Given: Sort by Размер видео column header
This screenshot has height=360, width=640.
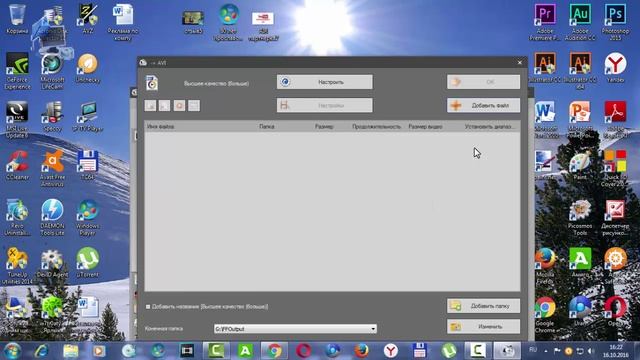Looking at the screenshot, I should point(425,127).
